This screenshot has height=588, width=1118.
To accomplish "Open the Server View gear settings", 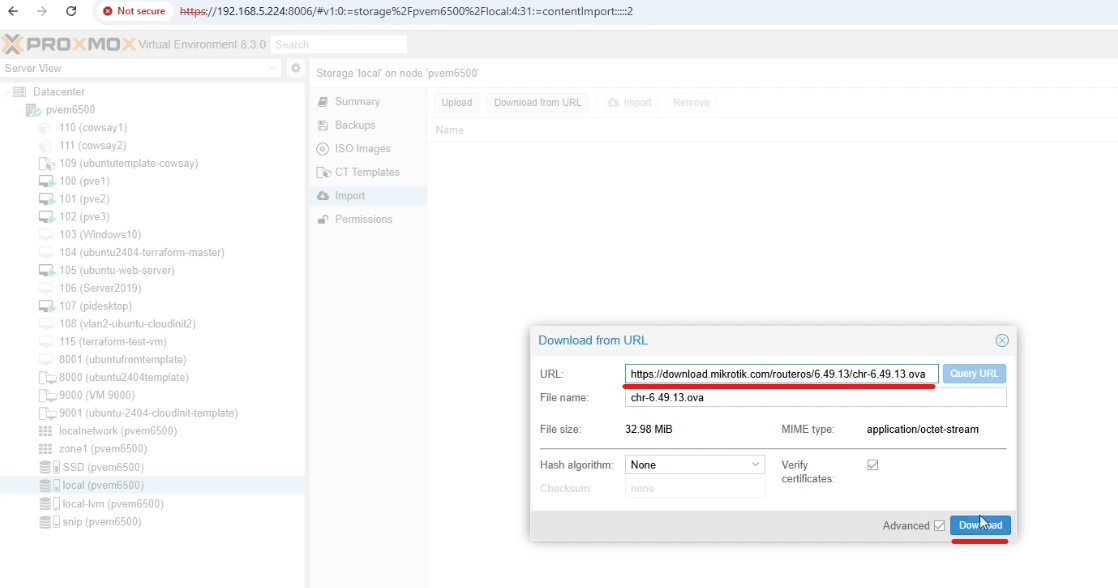I will pyautogui.click(x=295, y=68).
